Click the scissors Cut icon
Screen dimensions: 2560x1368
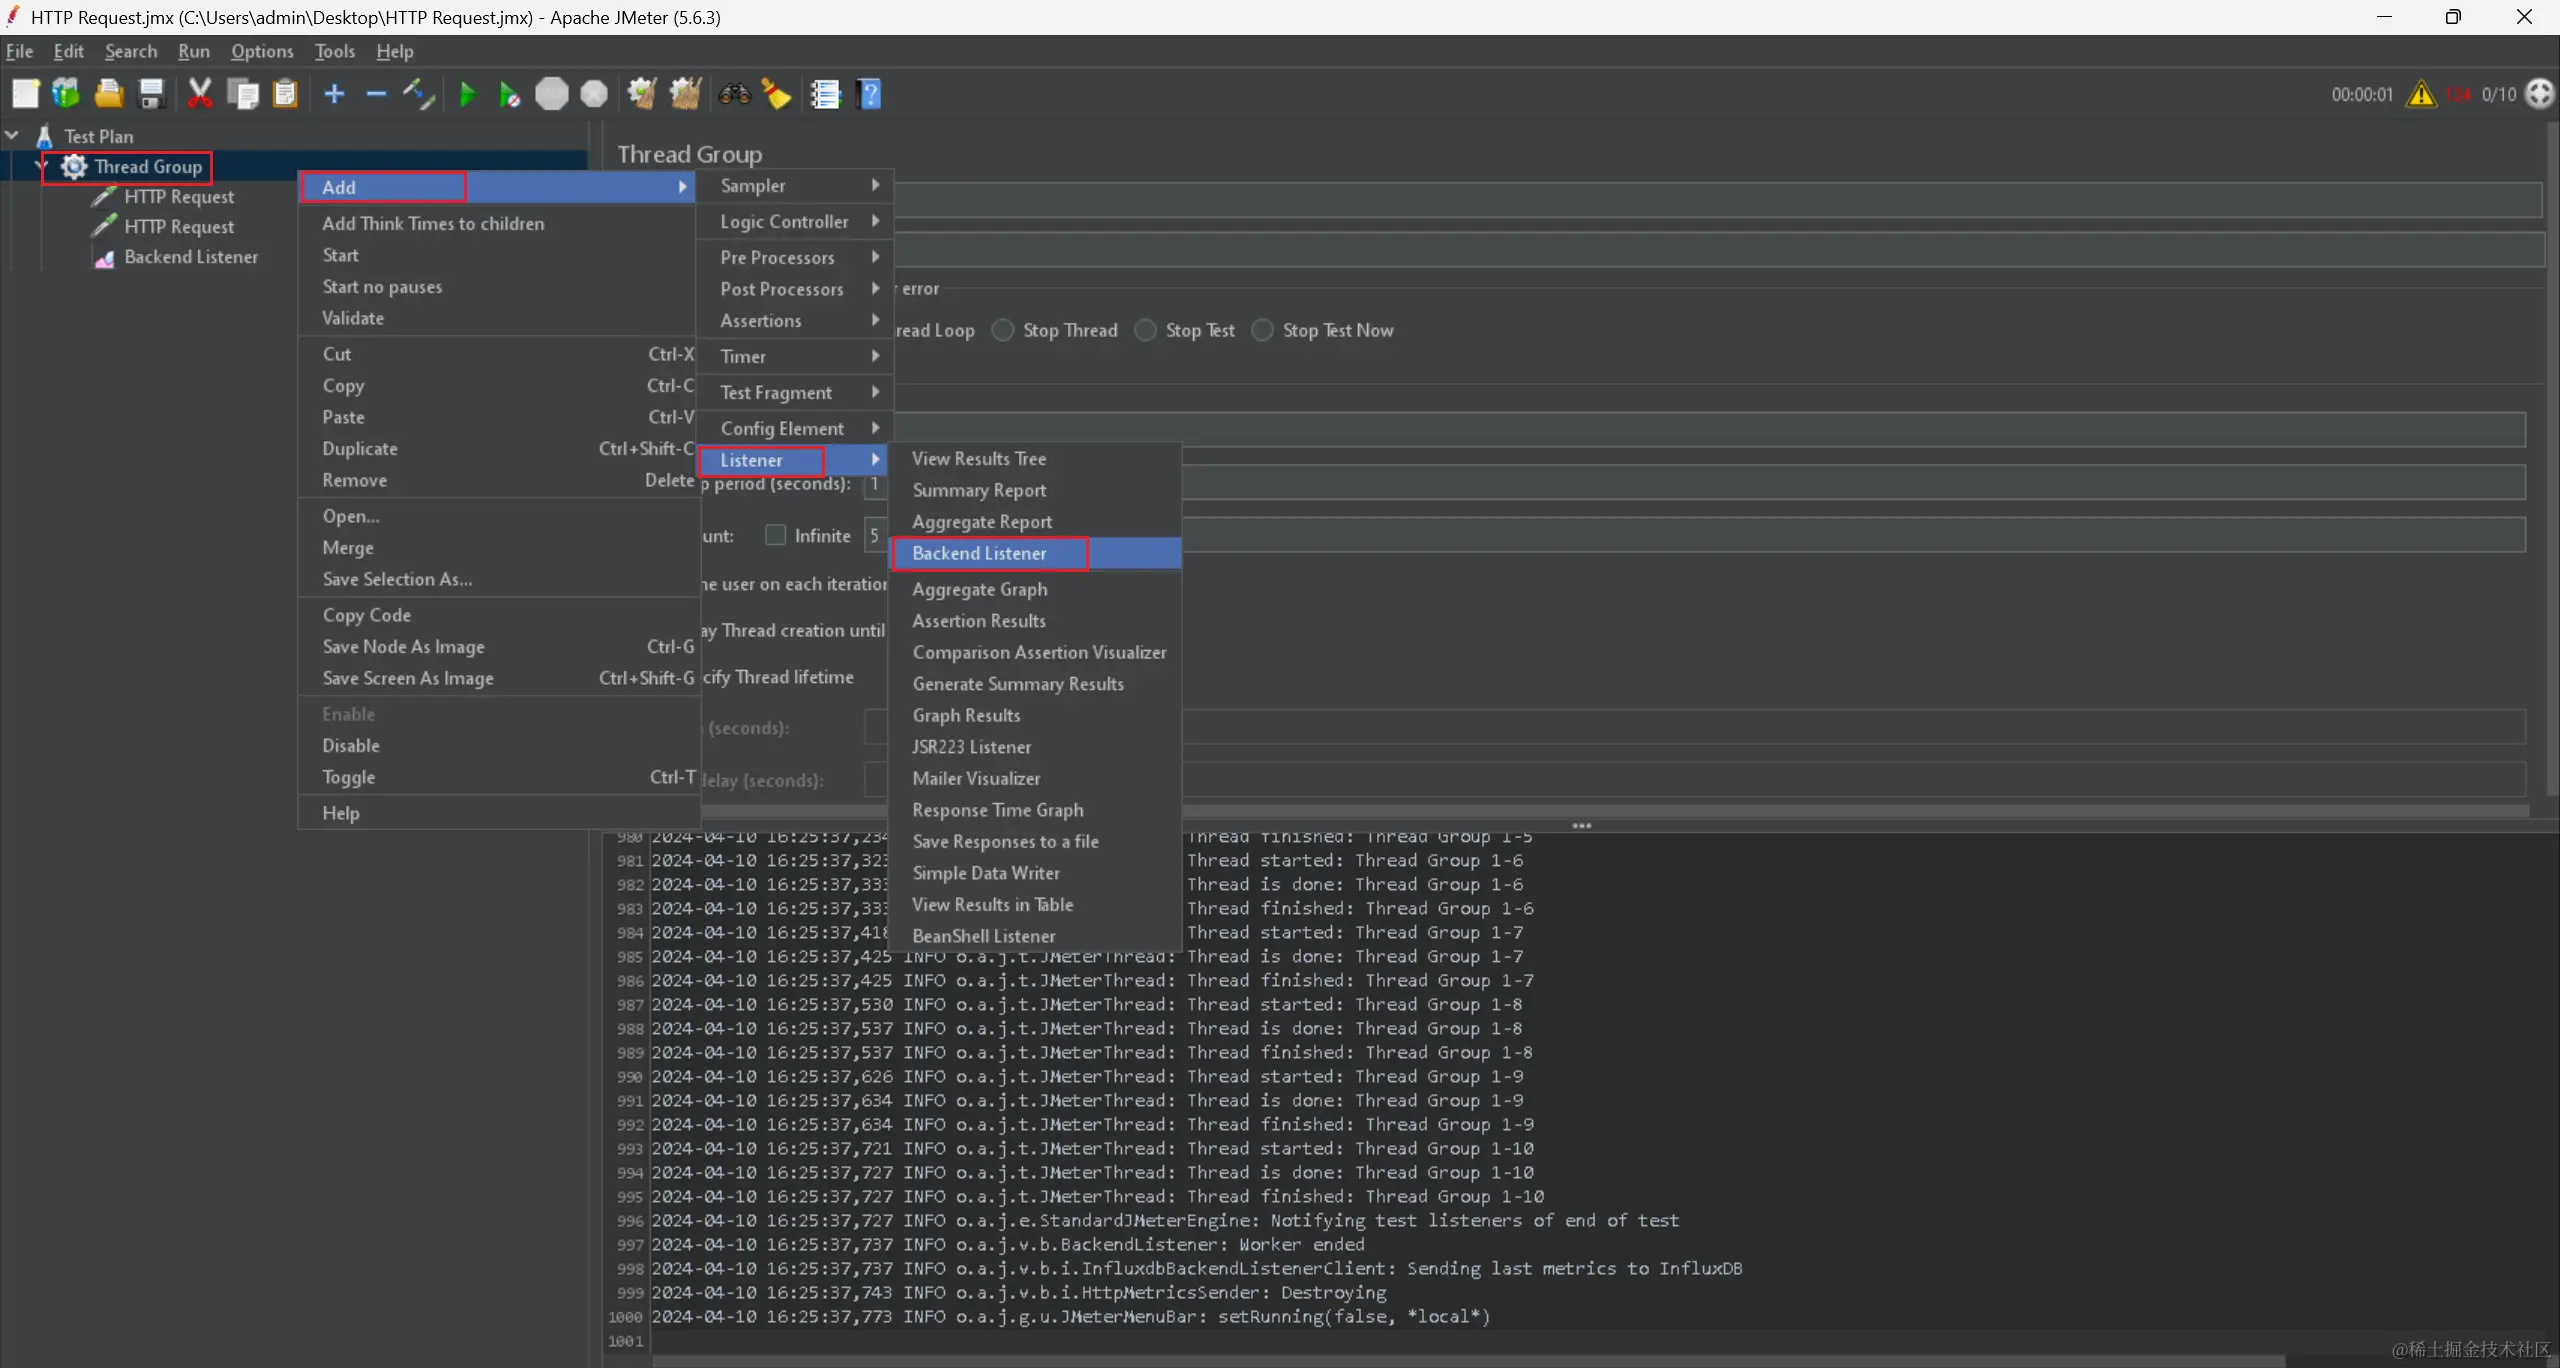click(x=200, y=95)
